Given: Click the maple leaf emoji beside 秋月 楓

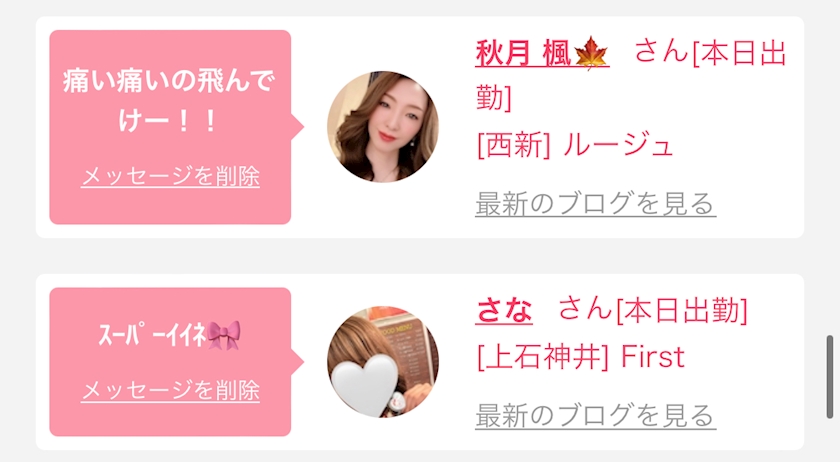Looking at the screenshot, I should [590, 54].
